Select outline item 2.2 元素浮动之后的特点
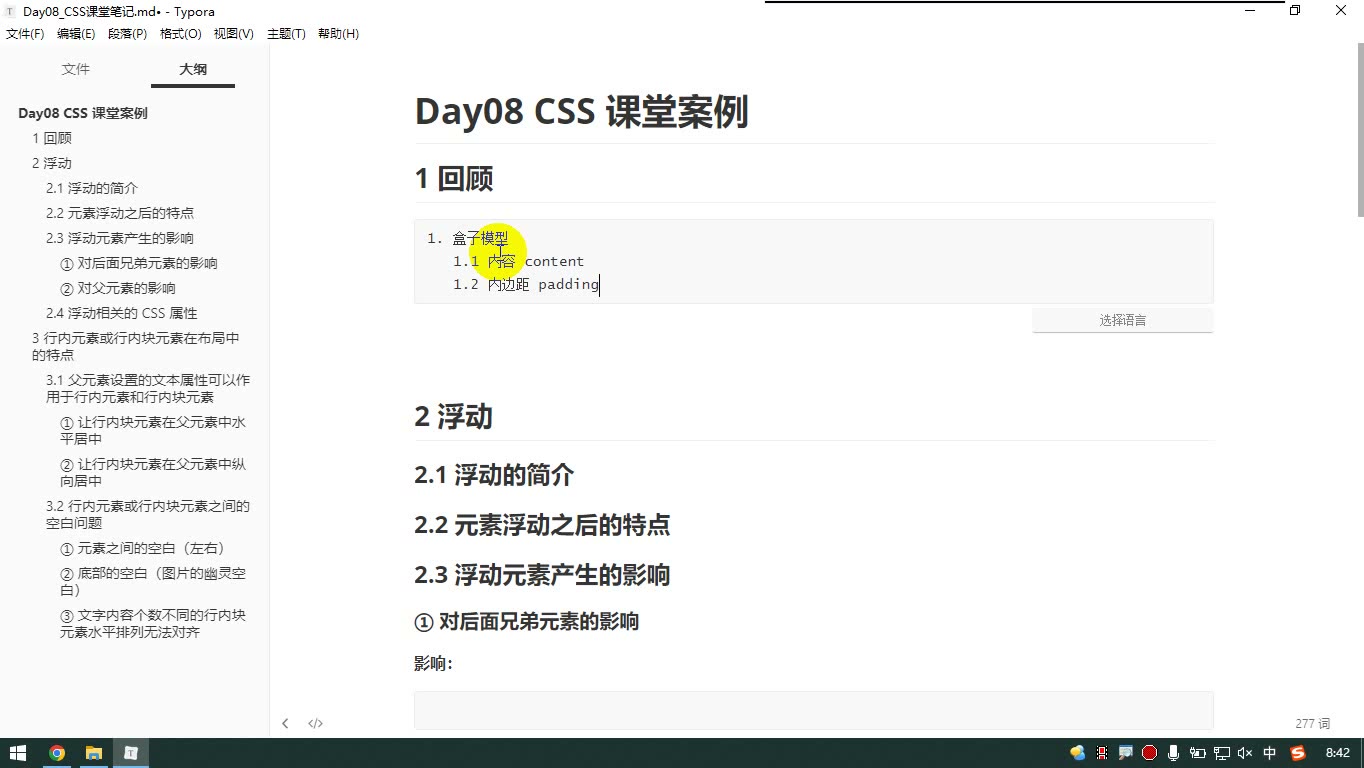Screen dimensions: 1364x768 pyautogui.click(x=120, y=213)
